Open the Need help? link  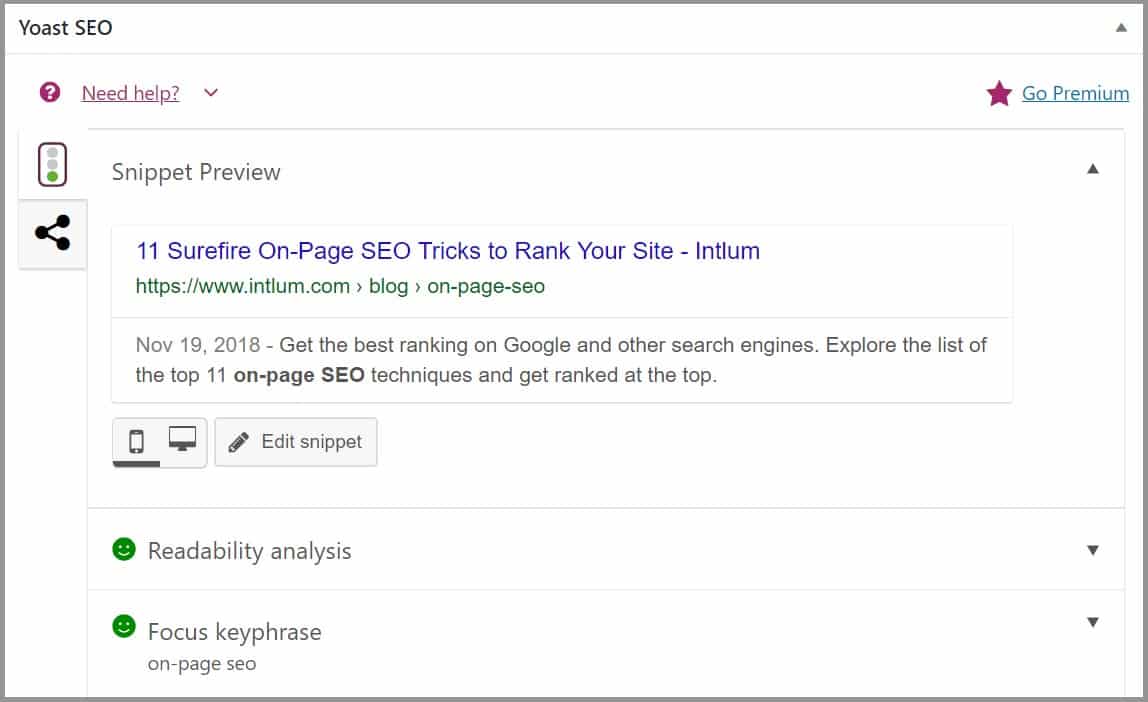130,93
